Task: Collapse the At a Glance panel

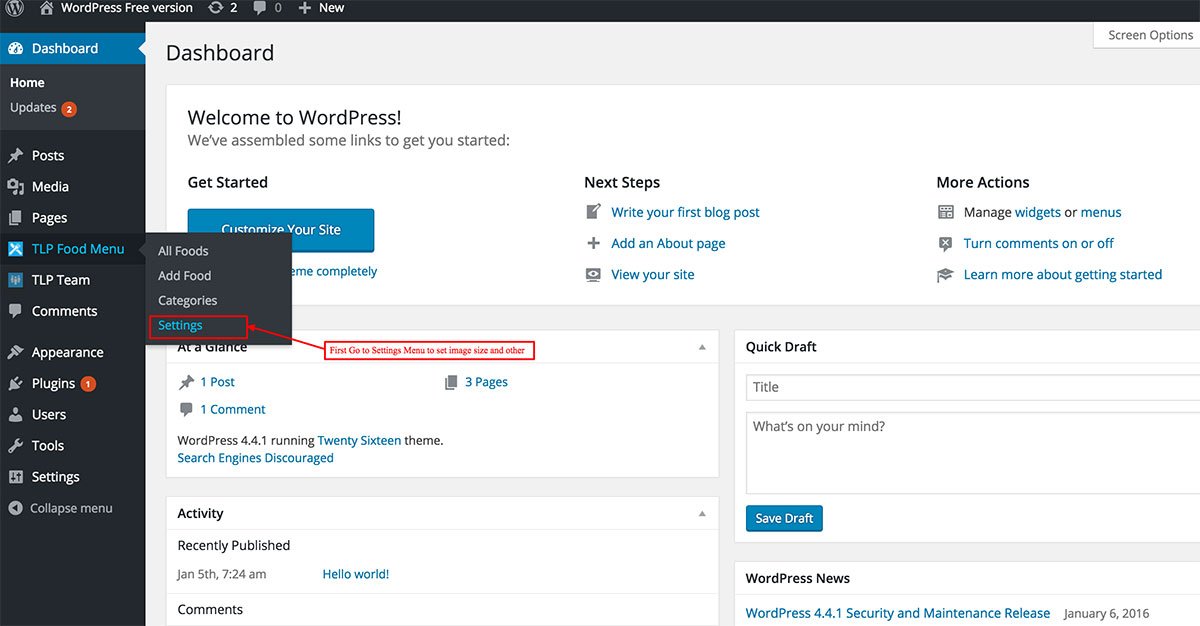Action: tap(702, 347)
